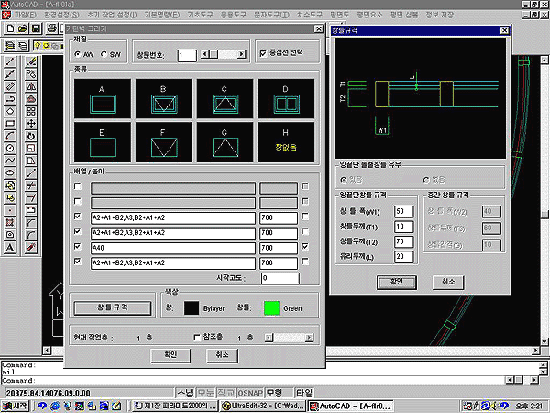
Task: Select the 없음 radio in the window-frame spec dialog
Action: (x=426, y=180)
